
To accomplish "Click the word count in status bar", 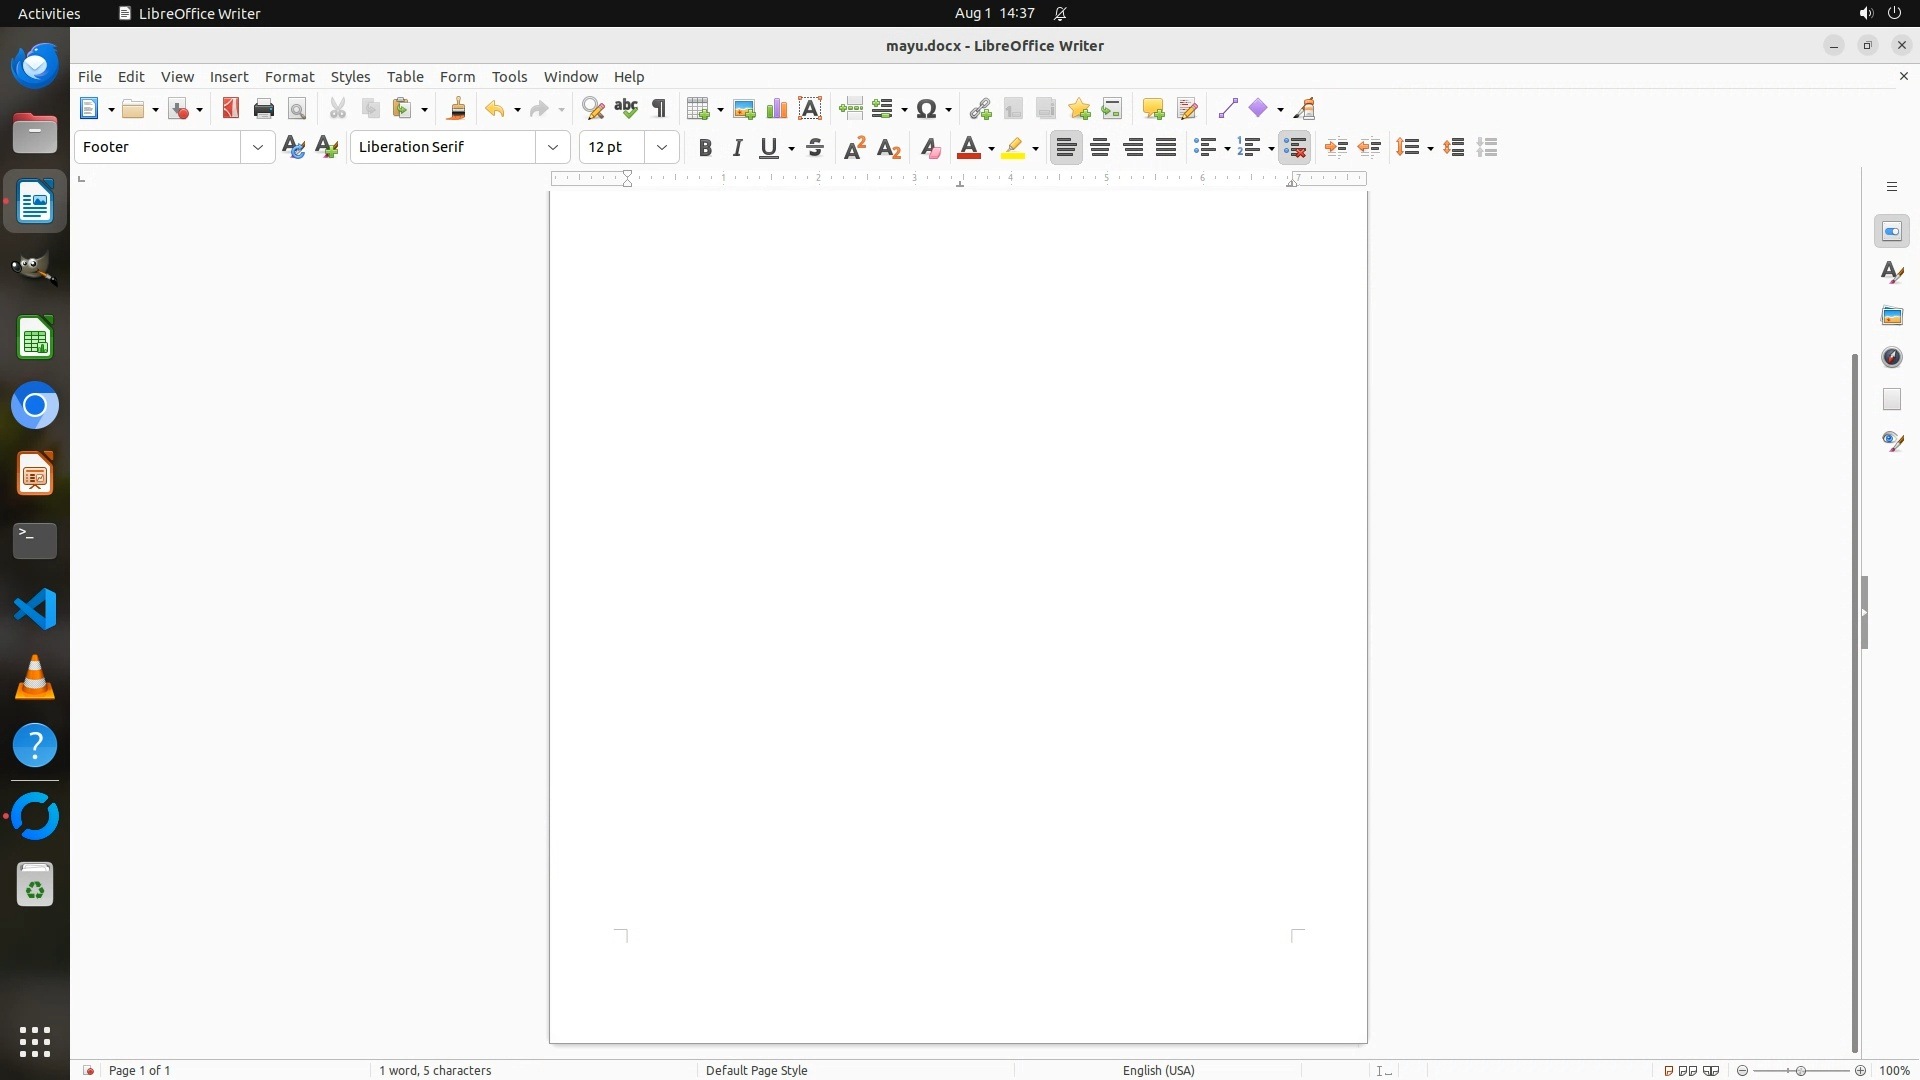I will (x=435, y=1070).
